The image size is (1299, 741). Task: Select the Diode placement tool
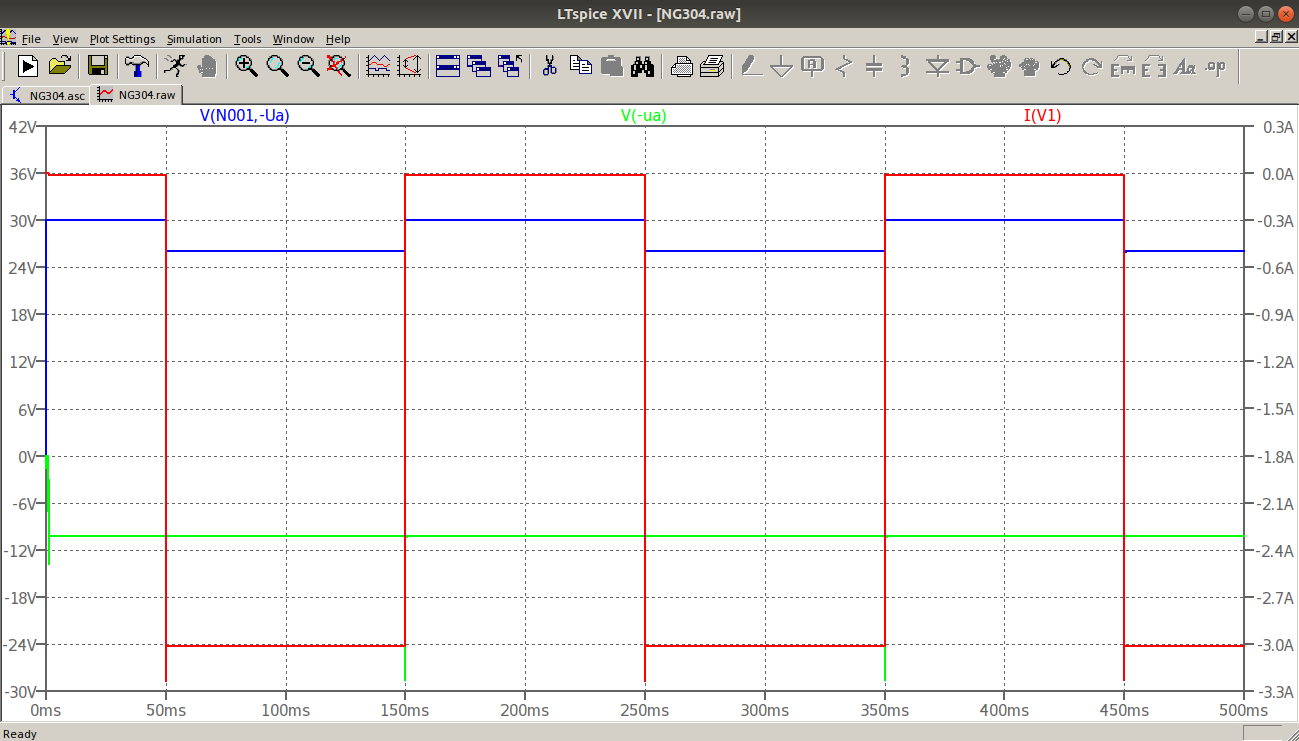pos(937,66)
